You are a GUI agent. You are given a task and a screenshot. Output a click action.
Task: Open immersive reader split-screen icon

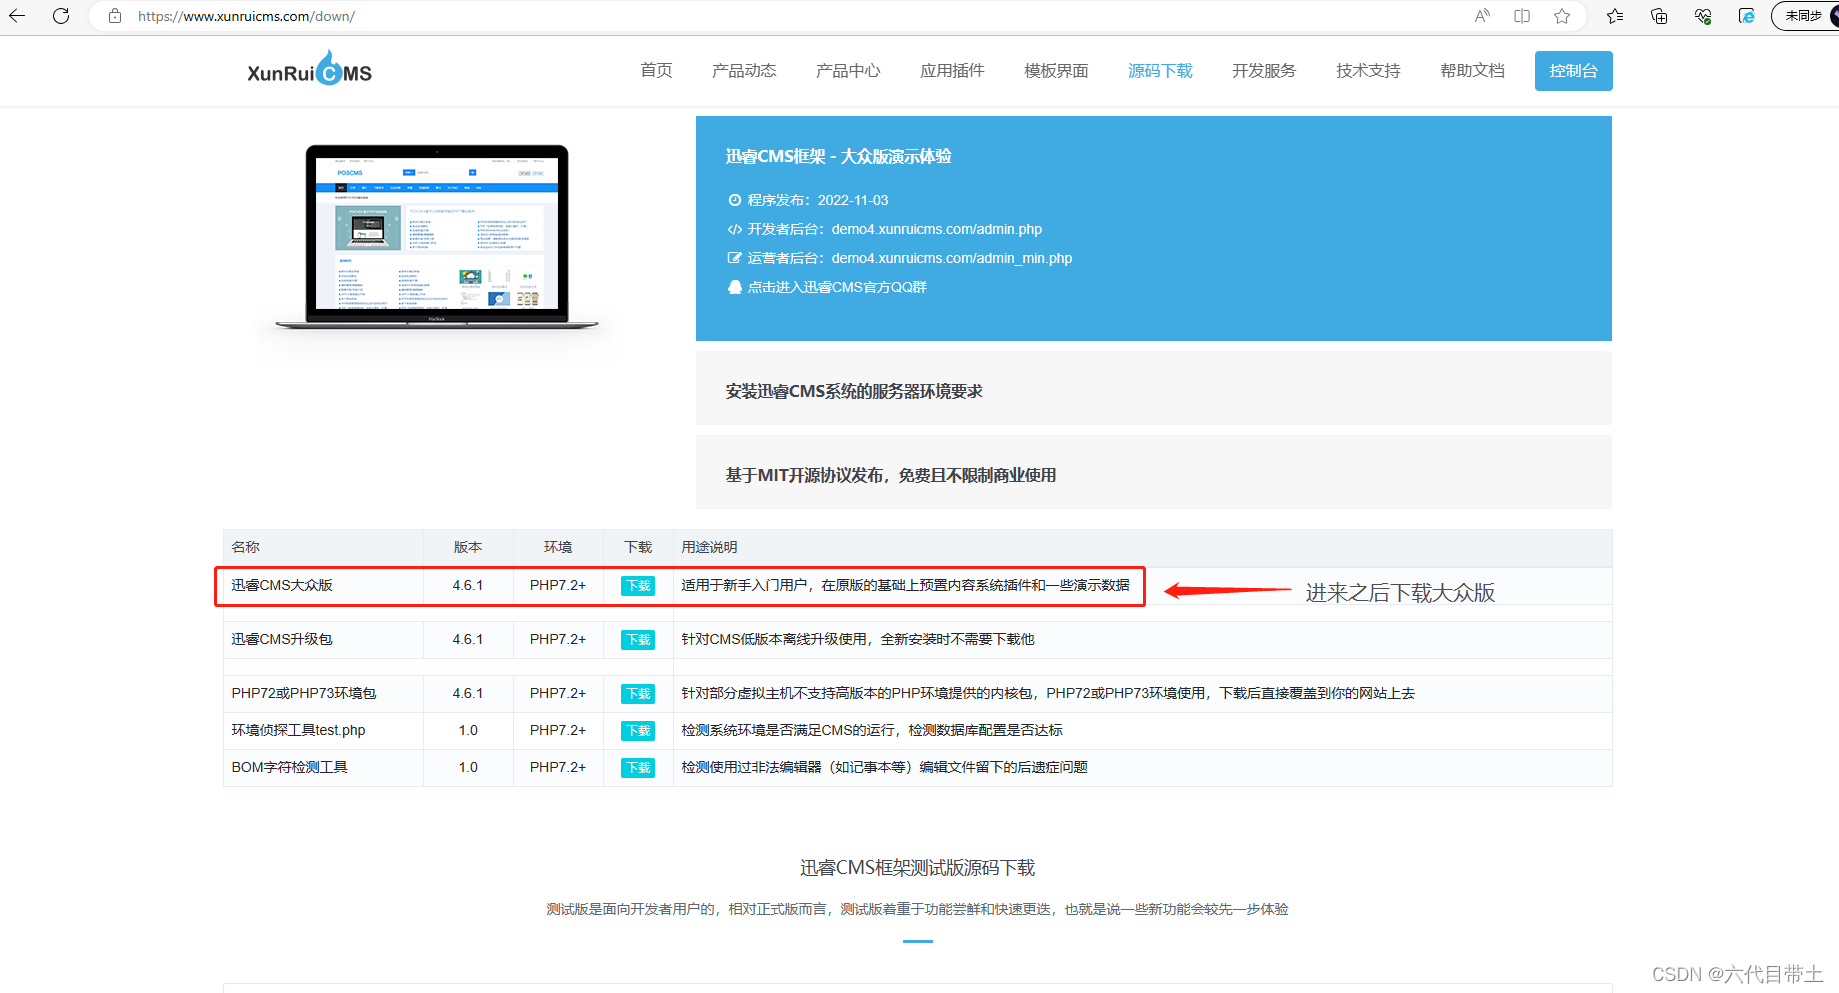[1522, 16]
